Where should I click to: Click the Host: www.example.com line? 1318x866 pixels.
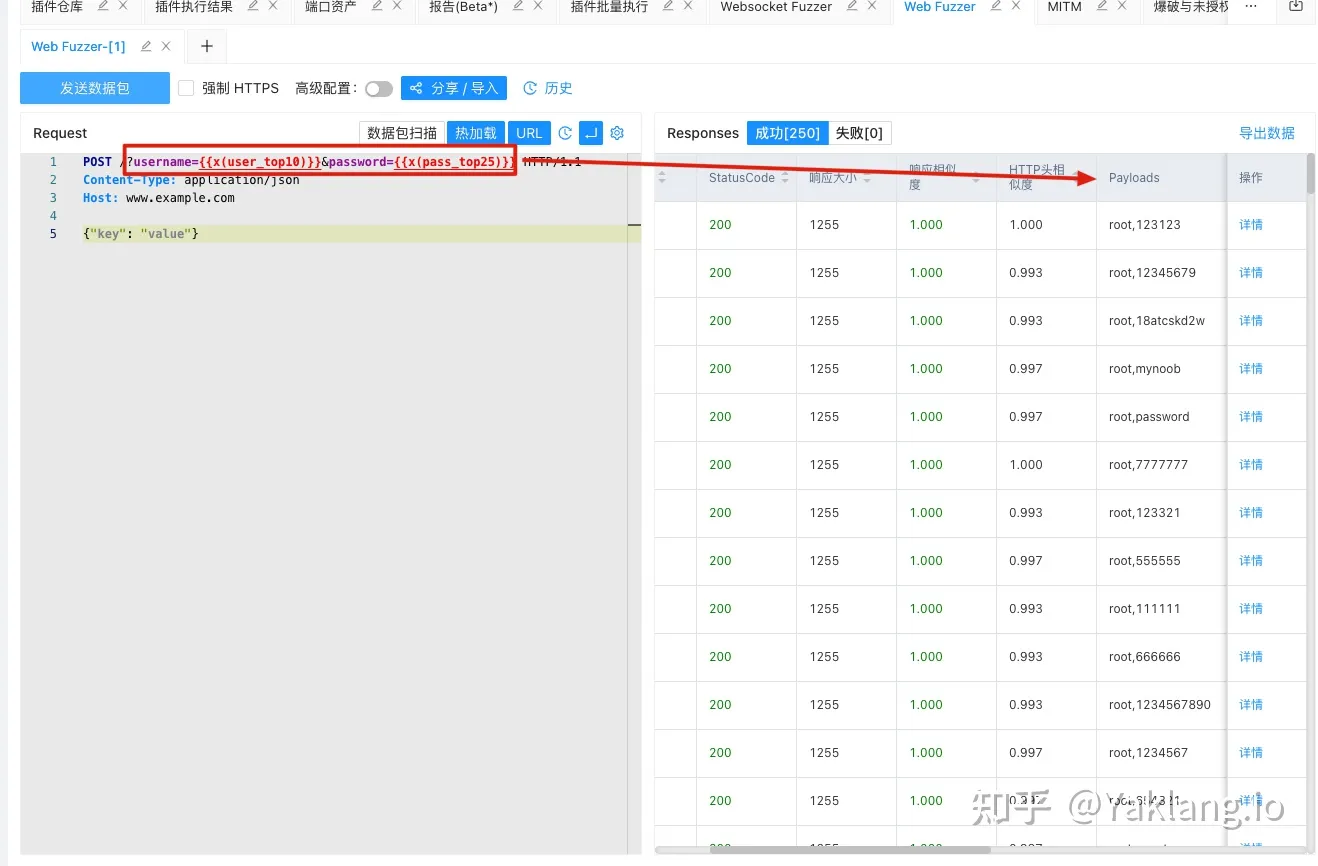[159, 198]
